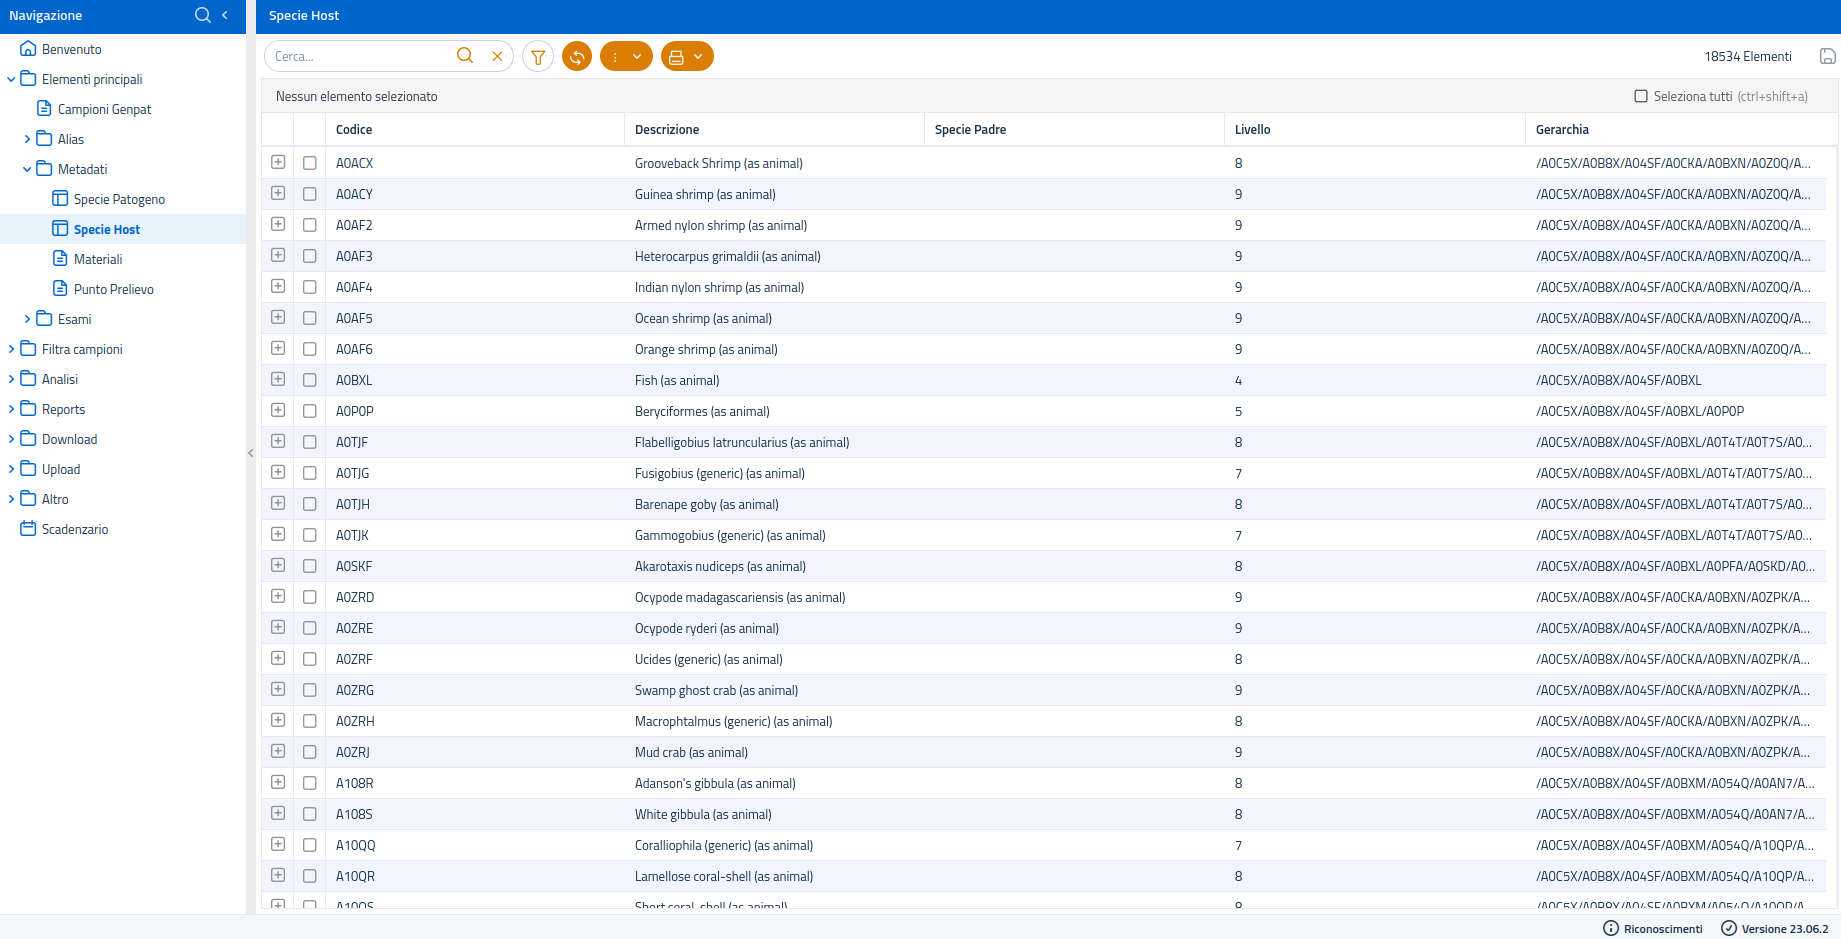1841x939 pixels.
Task: Click the save icon beside element count
Action: (x=1827, y=57)
